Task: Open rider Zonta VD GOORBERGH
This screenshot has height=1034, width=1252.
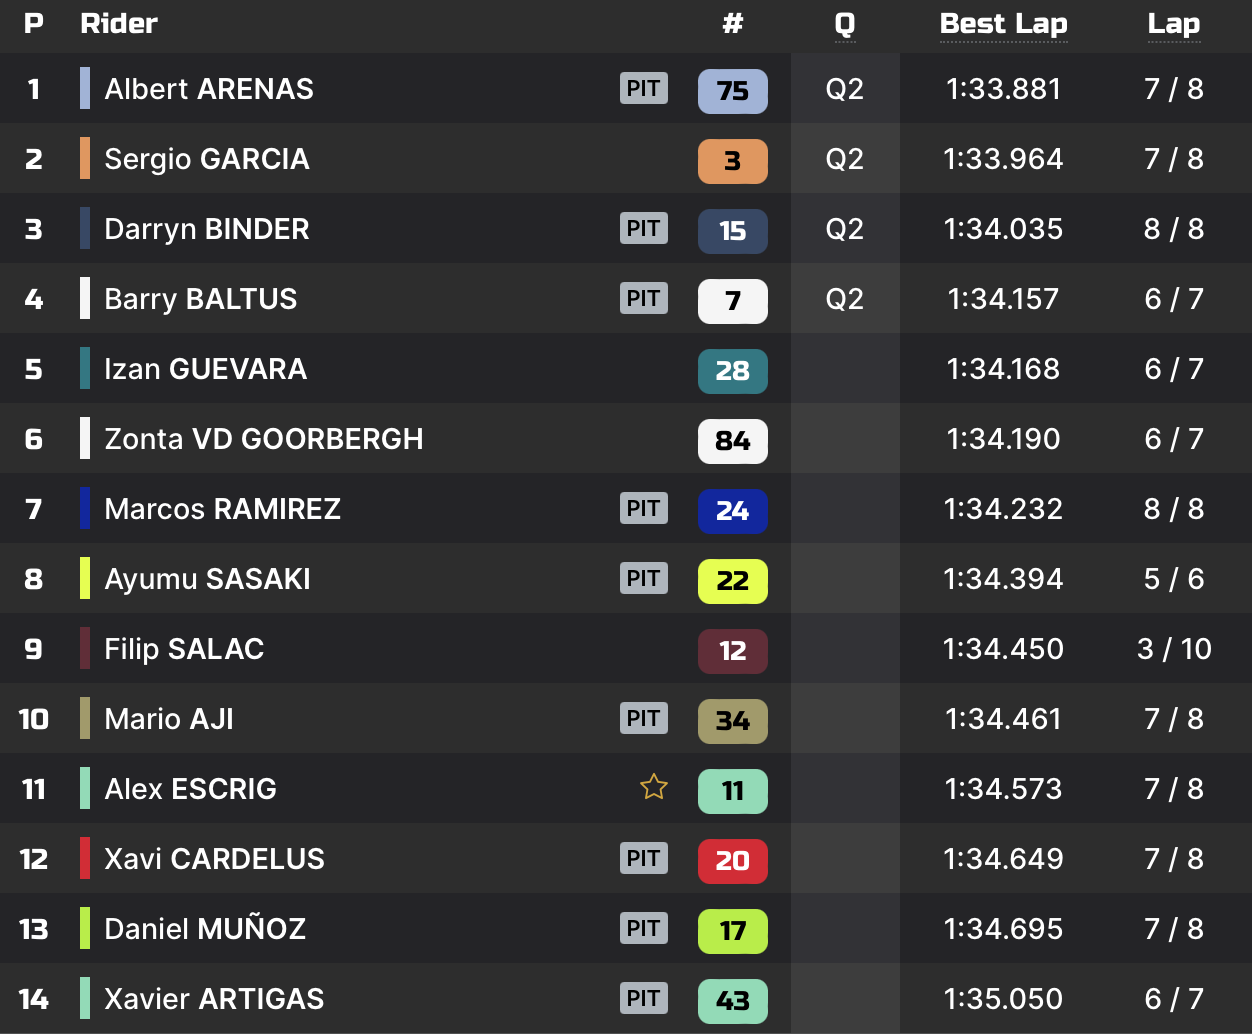Action: [x=264, y=439]
